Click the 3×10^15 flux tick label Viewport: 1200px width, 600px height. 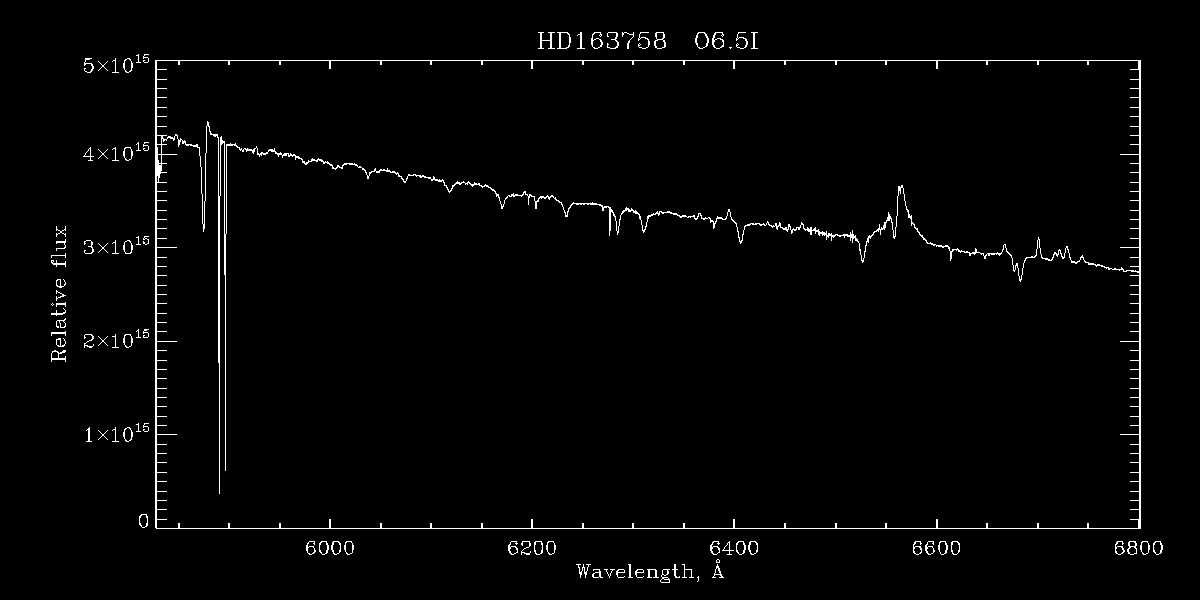click(115, 248)
